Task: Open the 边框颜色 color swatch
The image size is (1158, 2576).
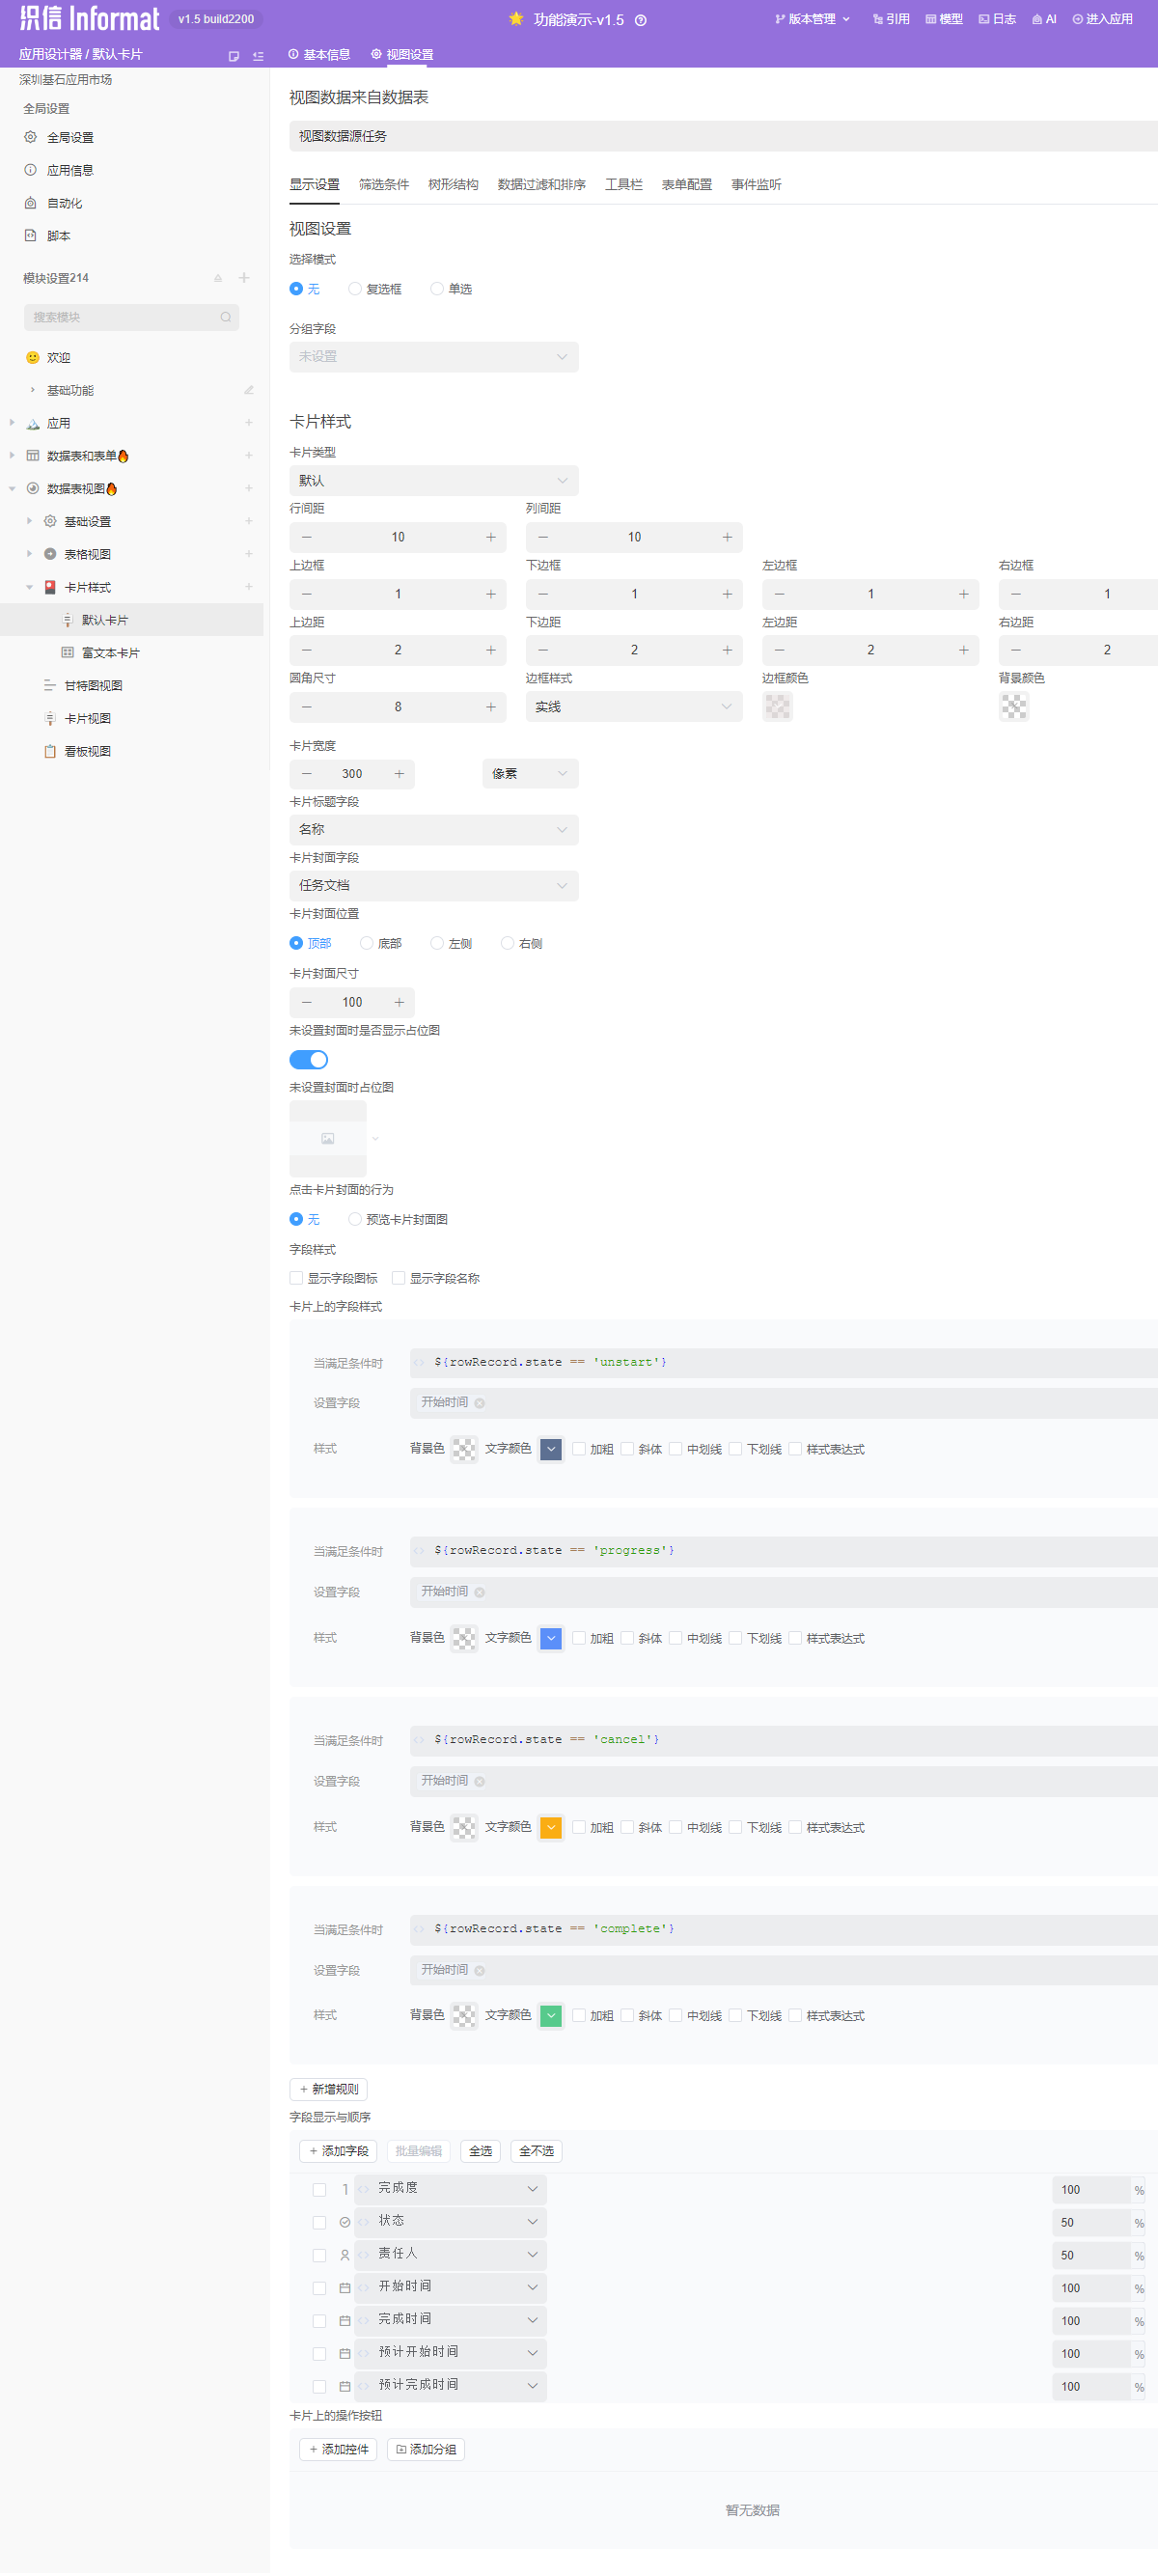Action: coord(777,707)
